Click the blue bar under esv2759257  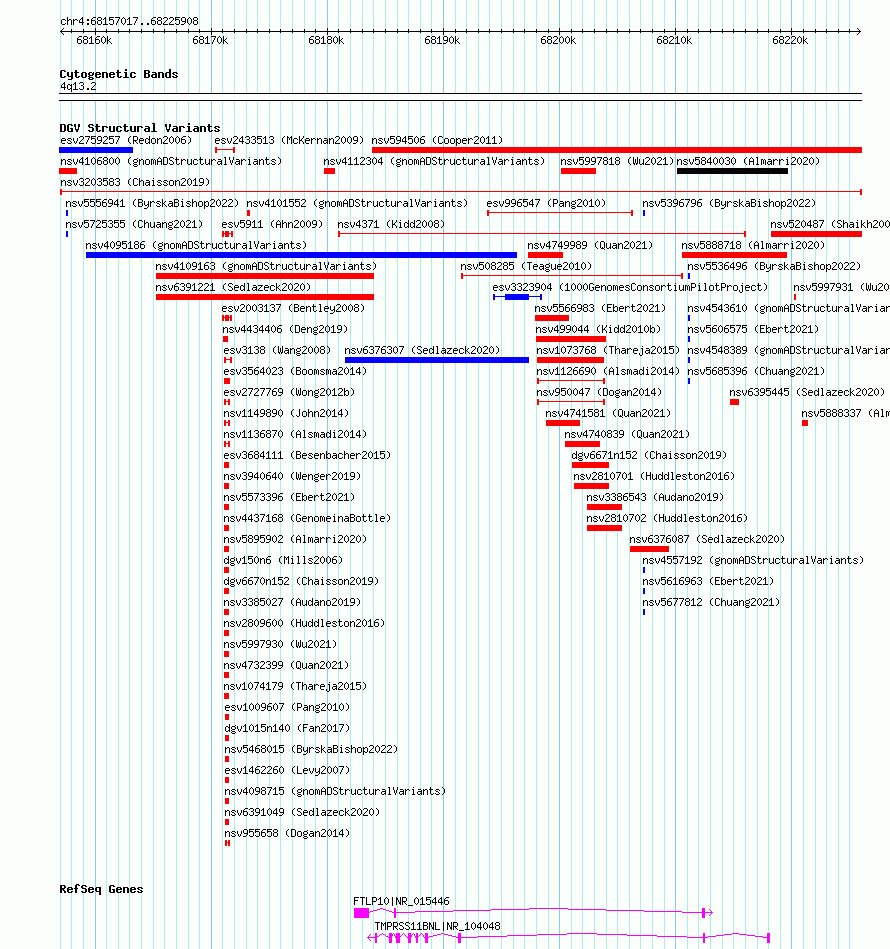coord(96,150)
